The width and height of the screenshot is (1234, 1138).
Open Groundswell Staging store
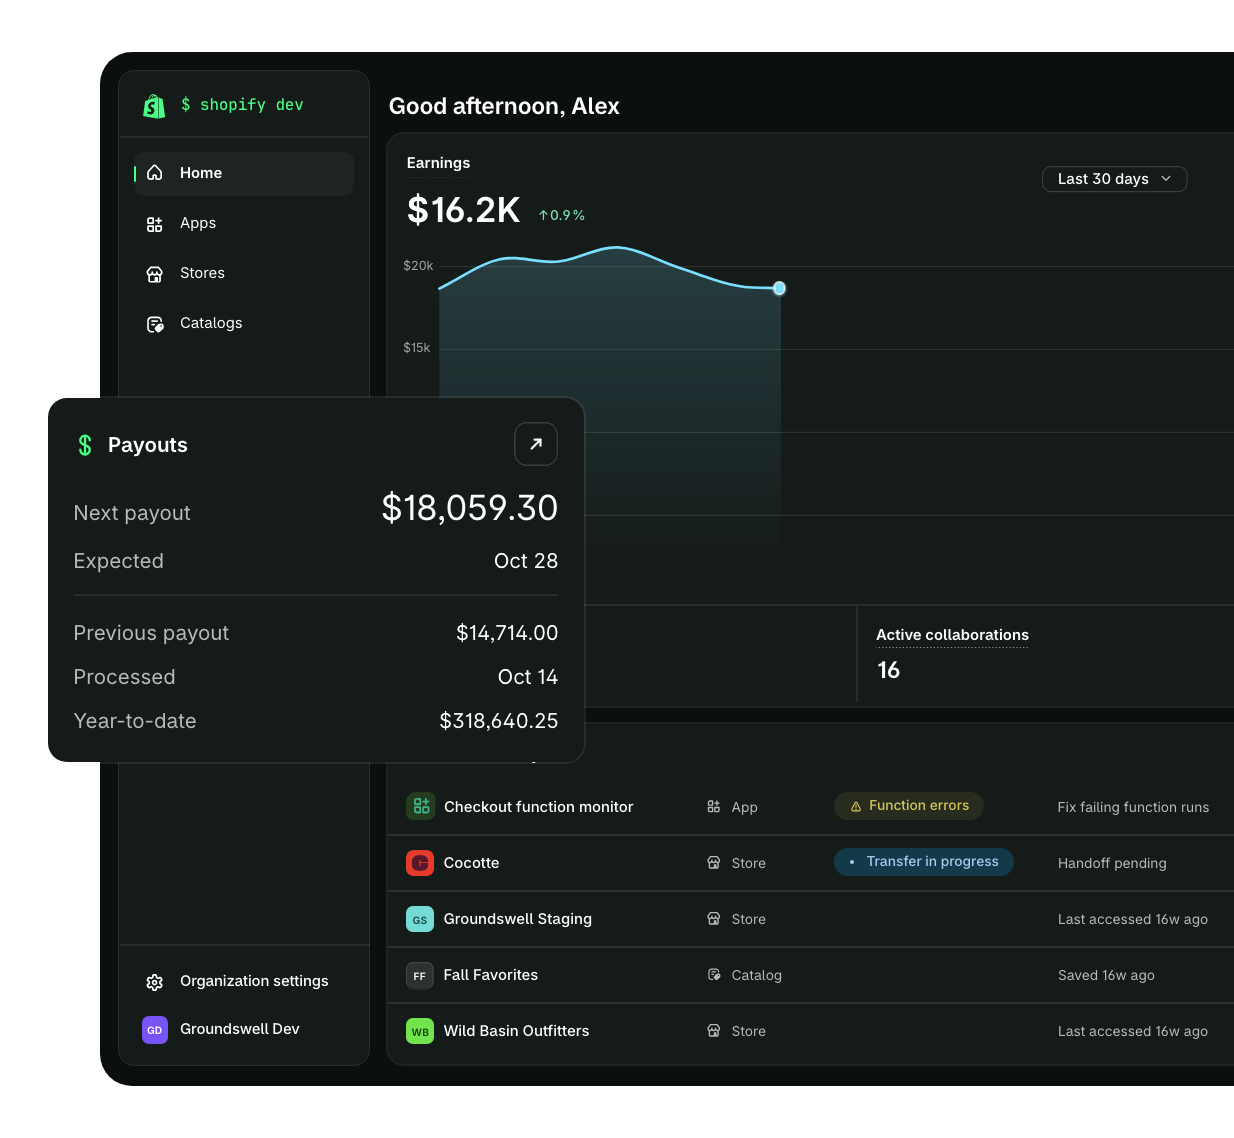click(x=517, y=919)
